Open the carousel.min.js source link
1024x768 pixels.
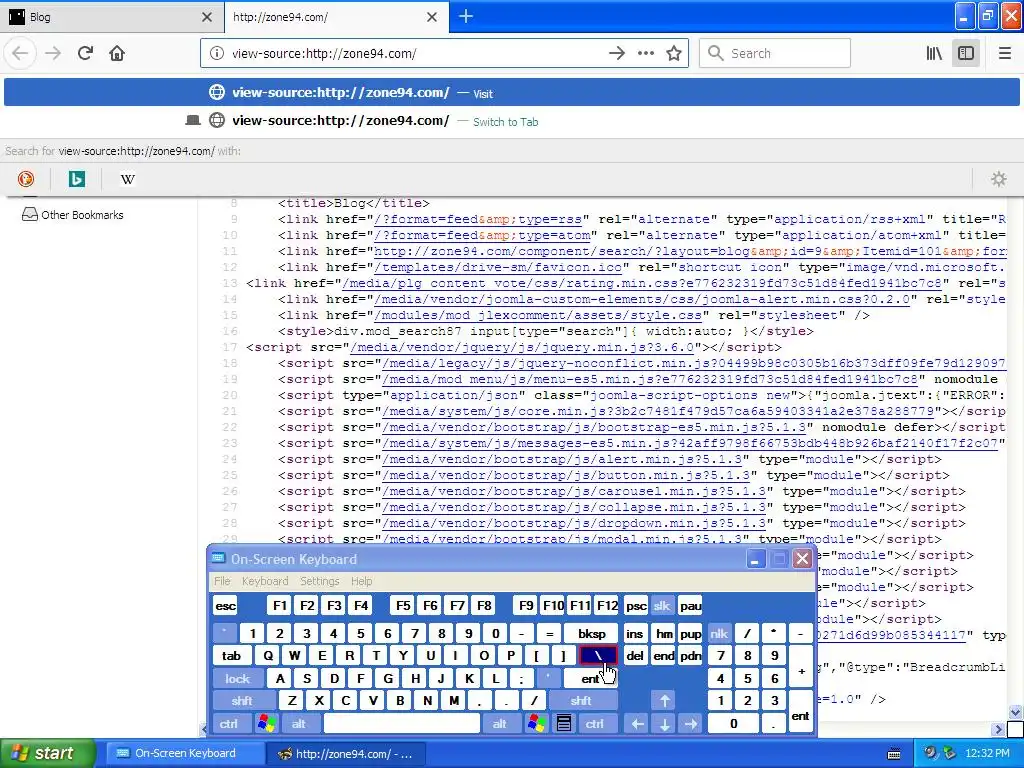click(574, 491)
